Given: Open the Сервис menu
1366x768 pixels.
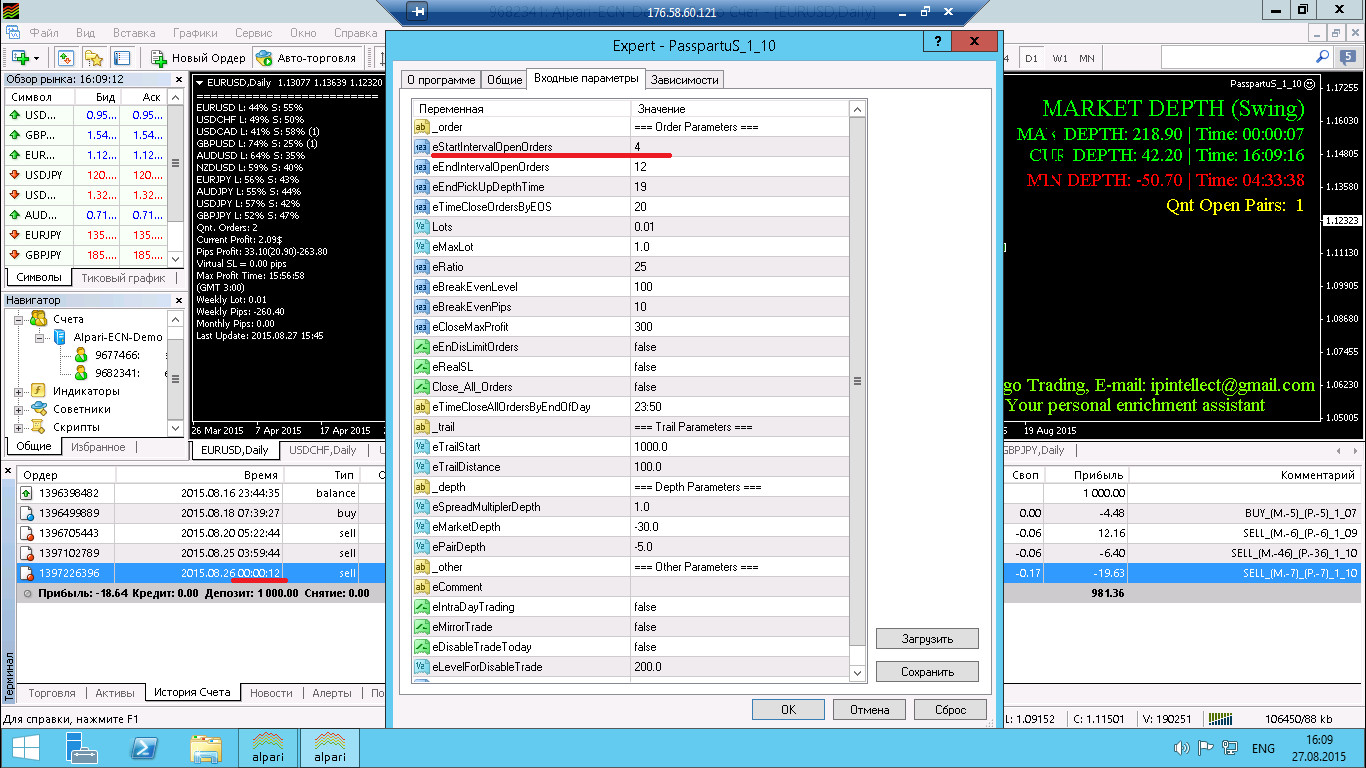Looking at the screenshot, I should (253, 33).
